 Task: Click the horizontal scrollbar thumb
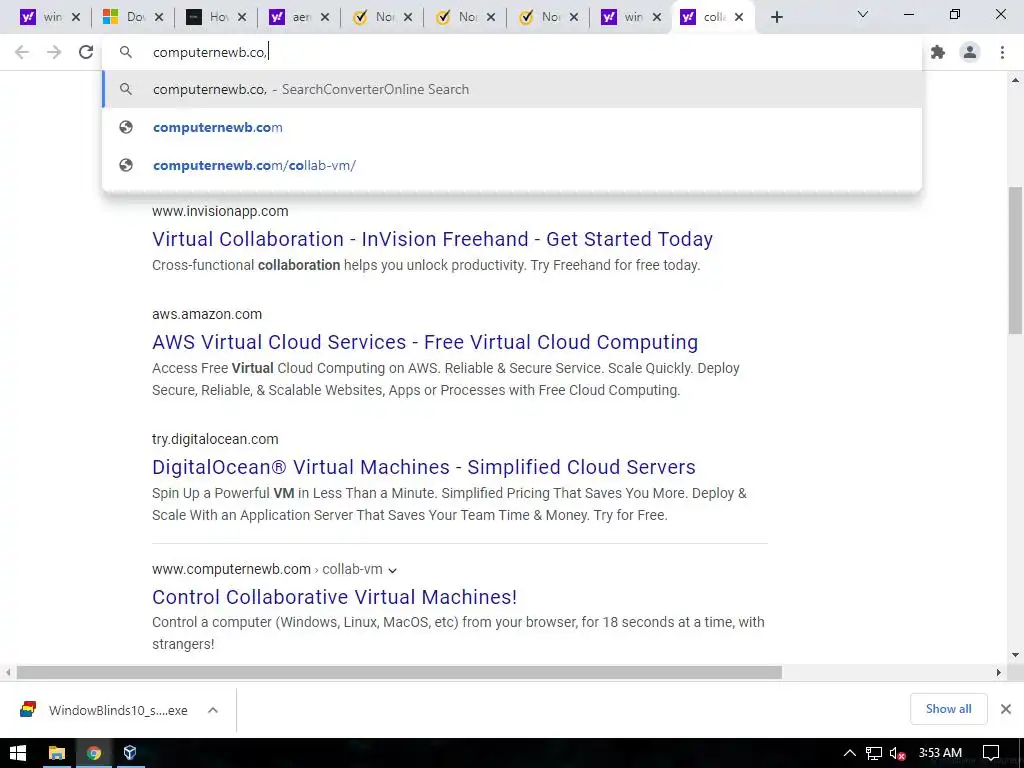tap(399, 672)
